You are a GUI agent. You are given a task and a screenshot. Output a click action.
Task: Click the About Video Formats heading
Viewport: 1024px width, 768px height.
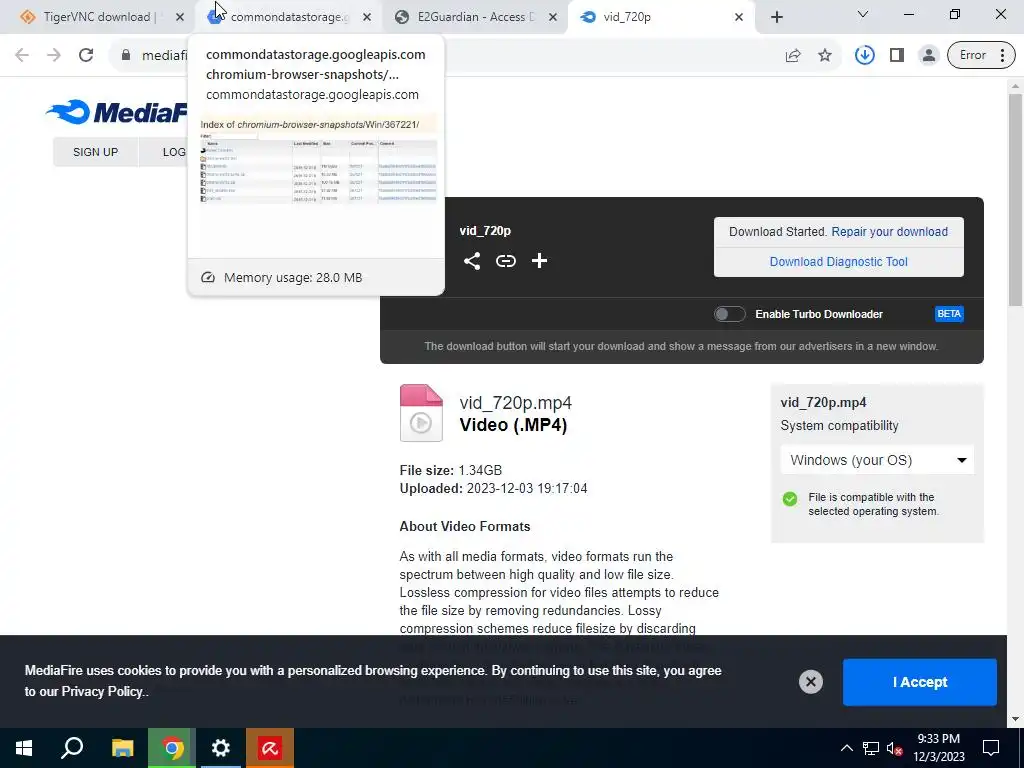465,526
